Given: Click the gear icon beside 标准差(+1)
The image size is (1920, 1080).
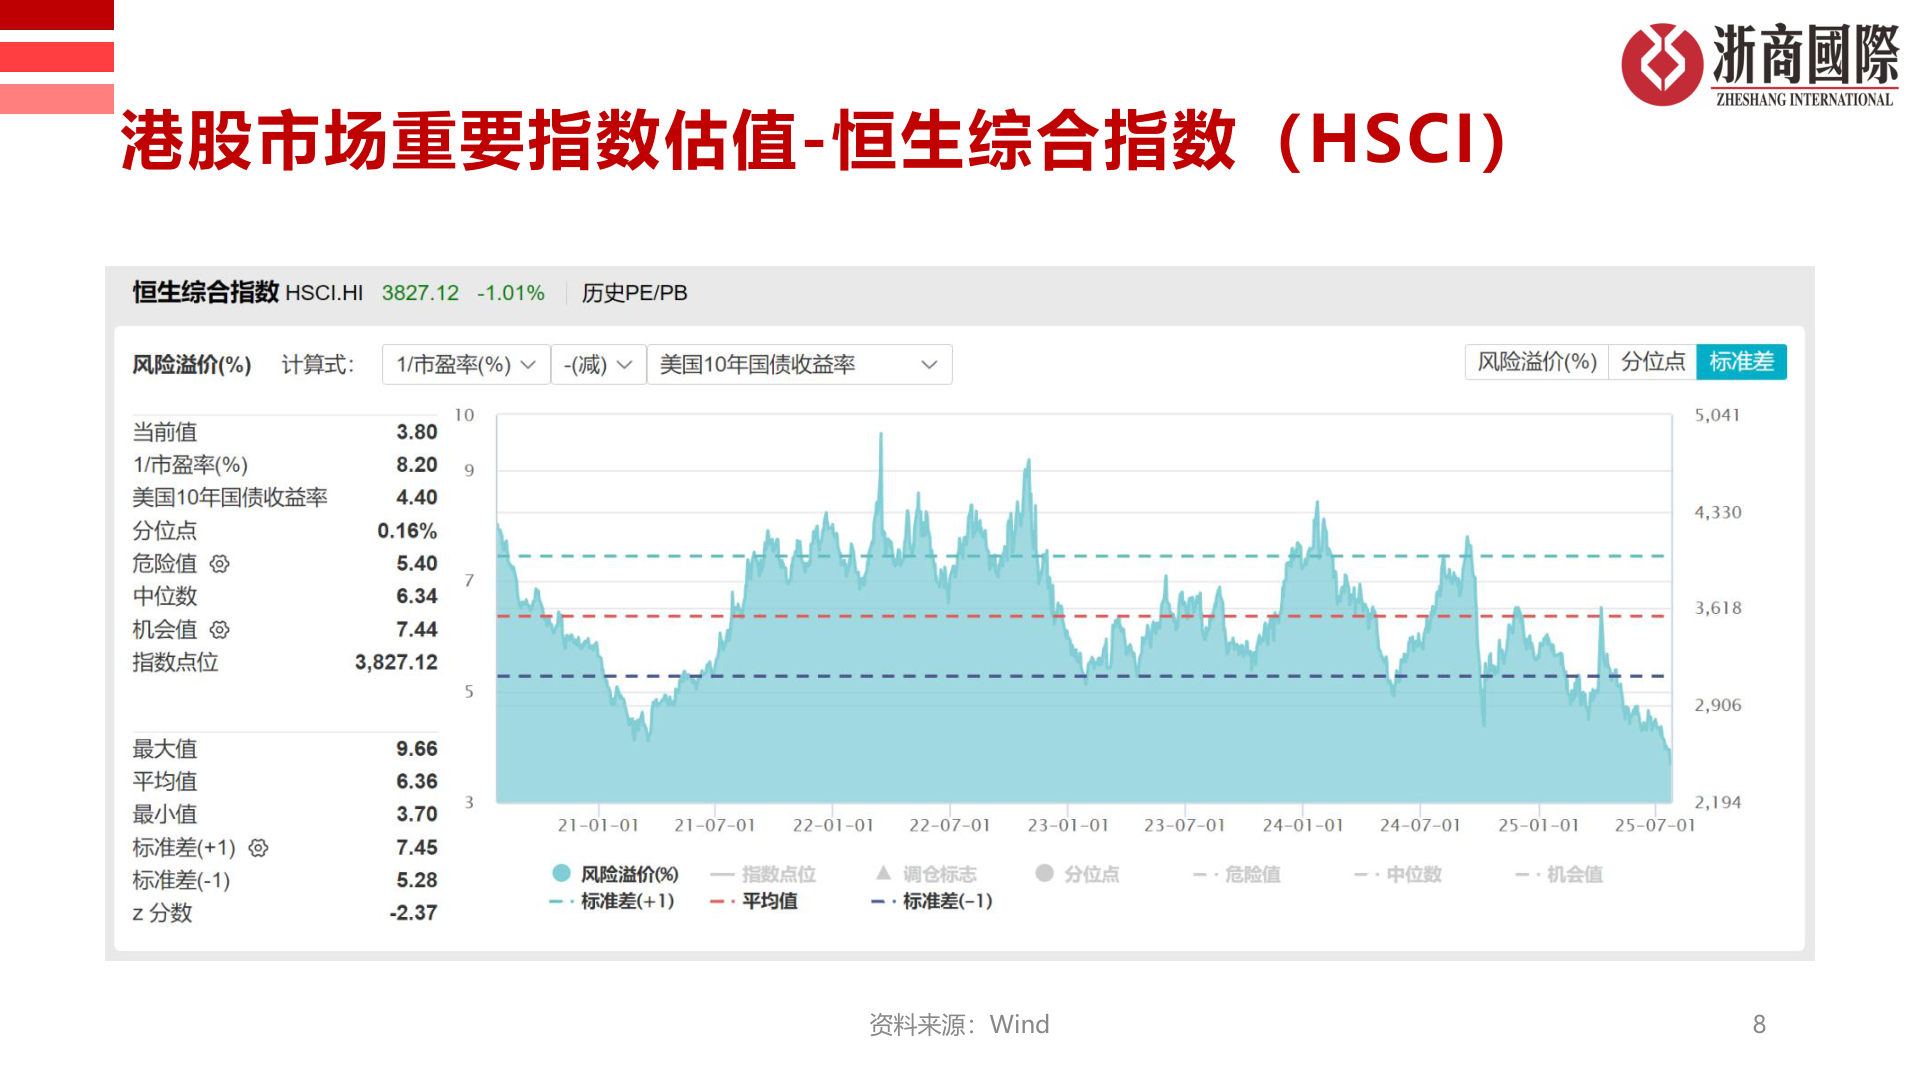Looking at the screenshot, I should pos(258,847).
